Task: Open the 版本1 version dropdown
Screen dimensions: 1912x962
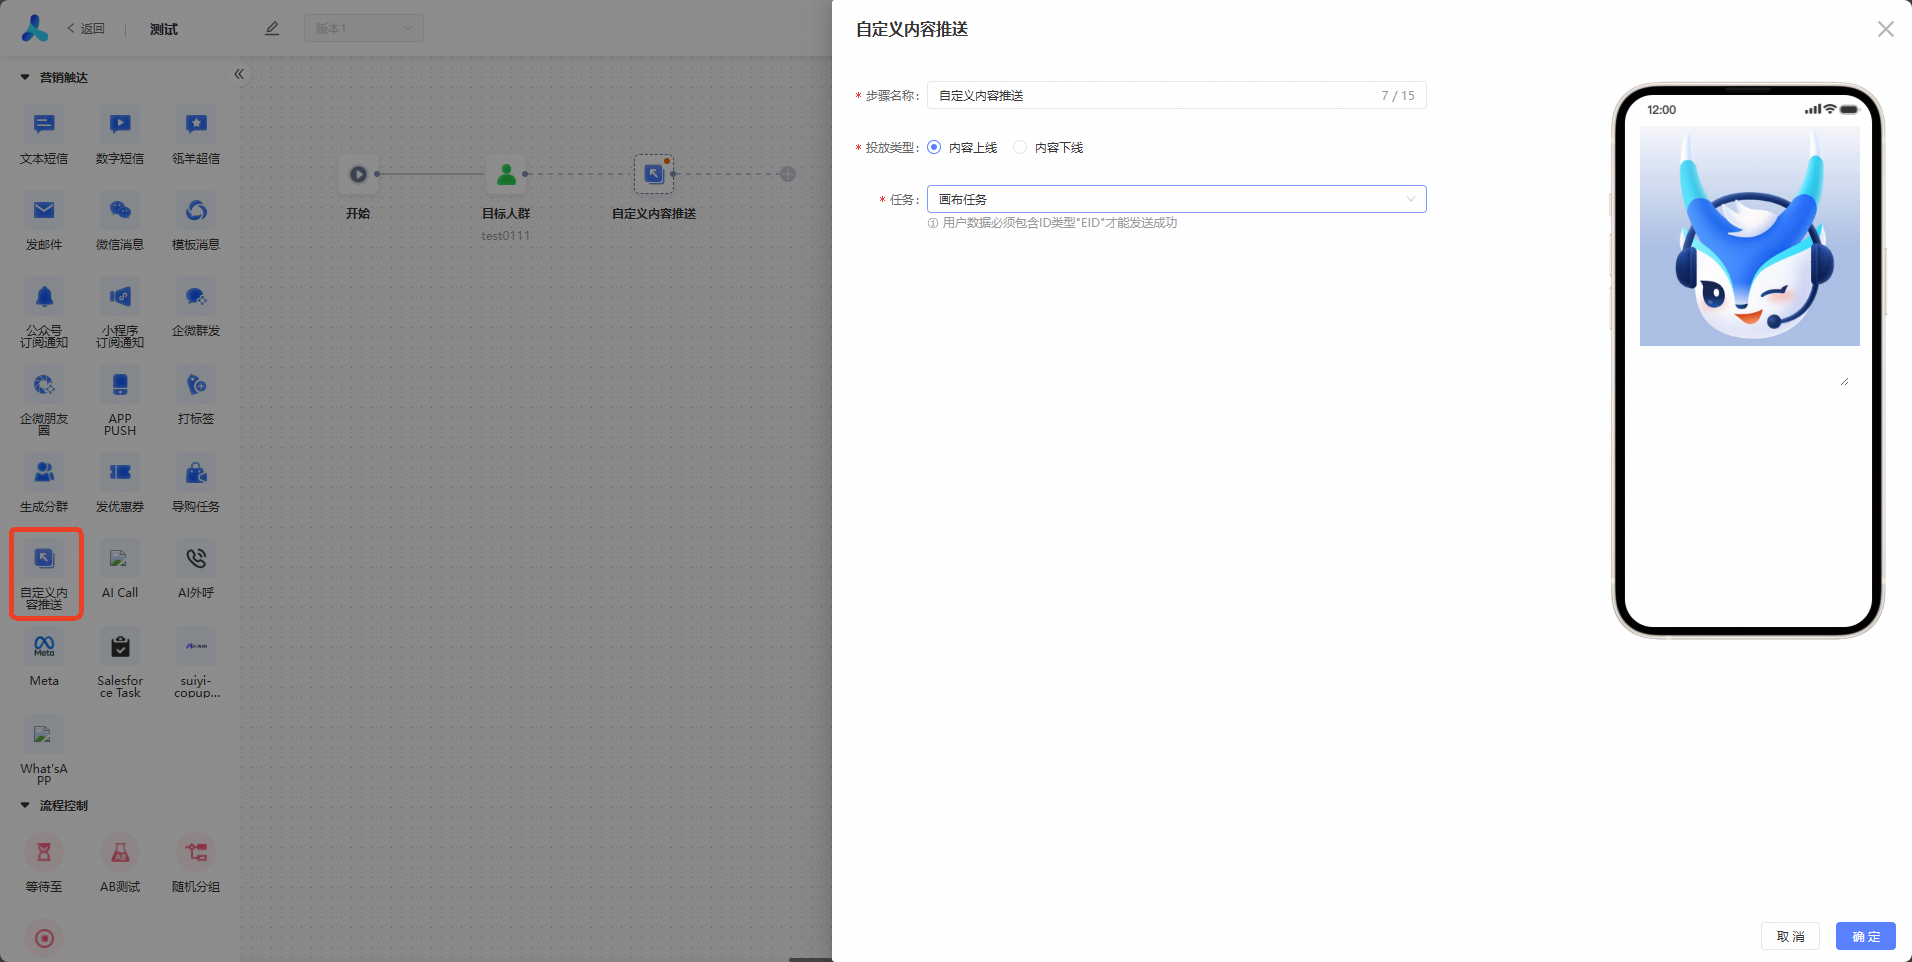Action: coord(363,28)
